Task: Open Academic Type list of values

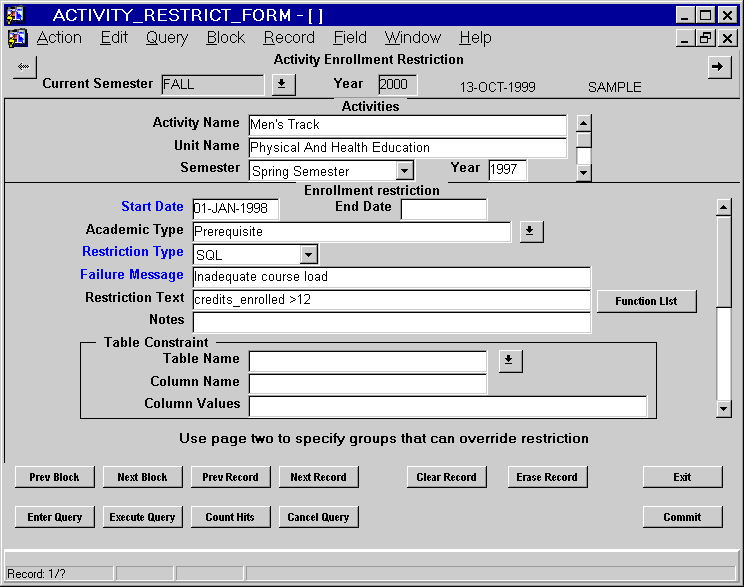Action: (x=531, y=232)
